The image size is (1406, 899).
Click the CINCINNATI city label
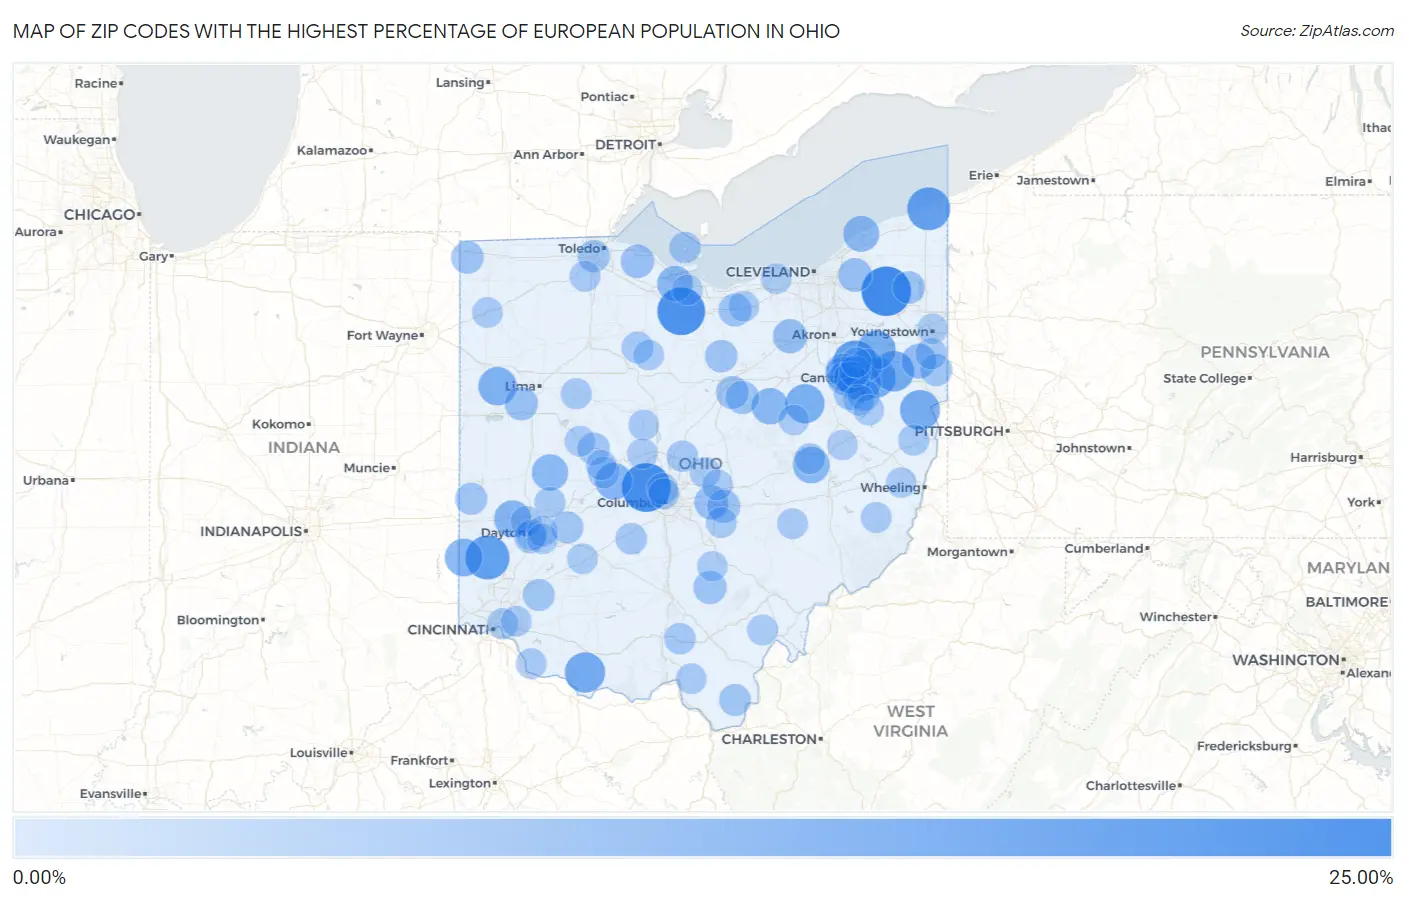coord(447,629)
